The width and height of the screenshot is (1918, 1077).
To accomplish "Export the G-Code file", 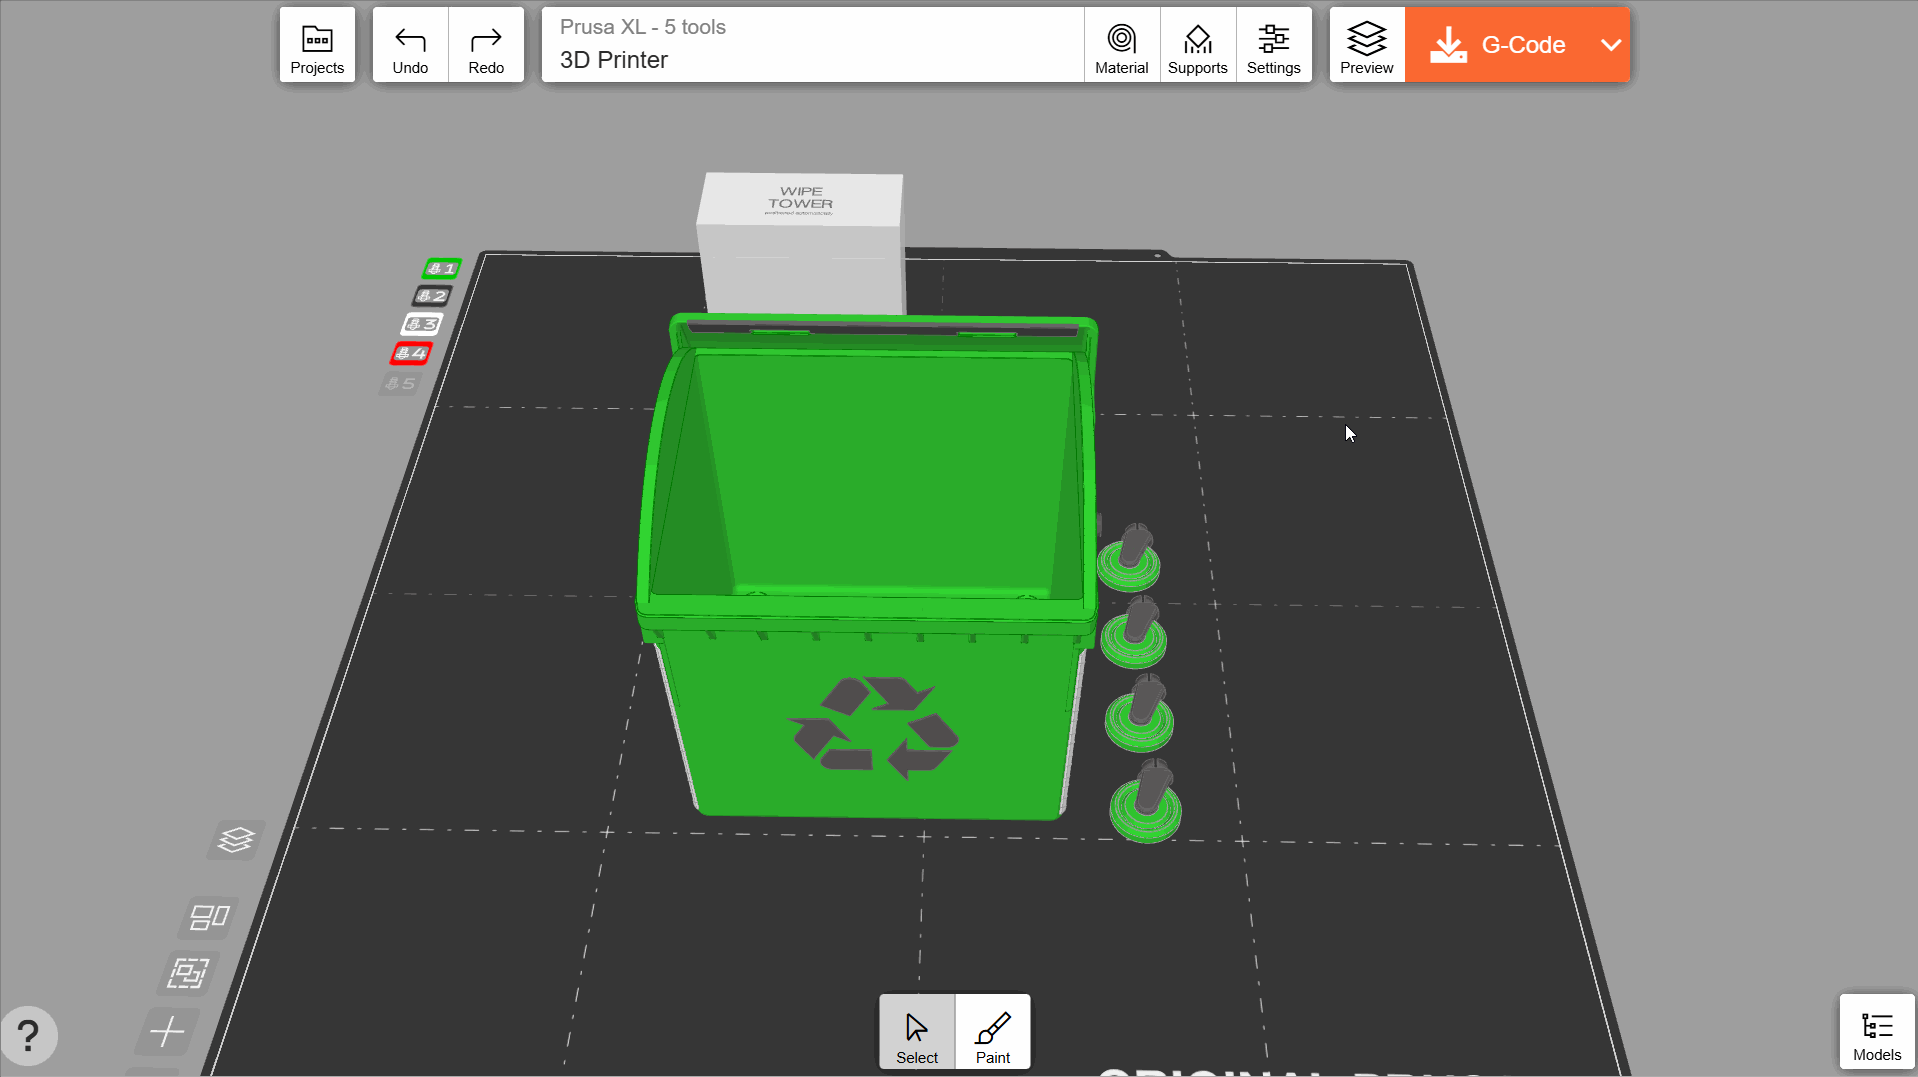I will point(1498,45).
